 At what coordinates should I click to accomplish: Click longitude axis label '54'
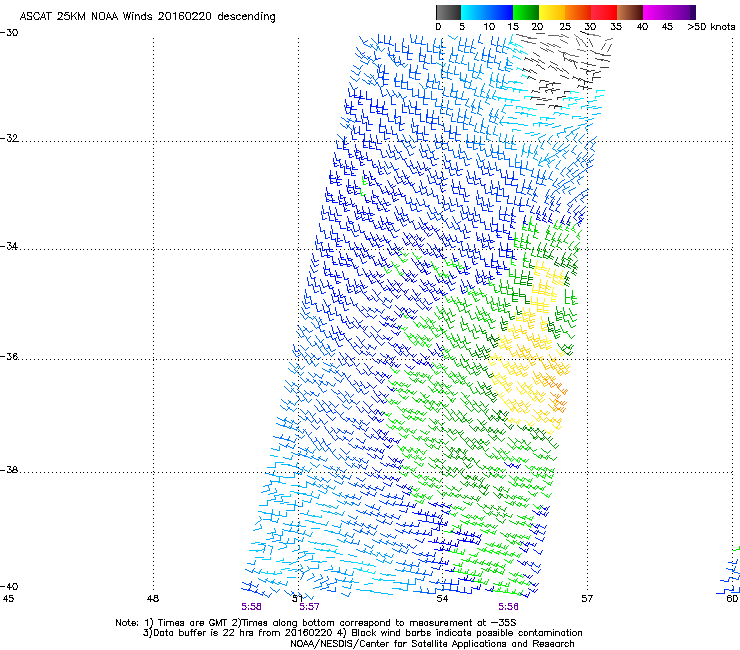click(x=442, y=599)
